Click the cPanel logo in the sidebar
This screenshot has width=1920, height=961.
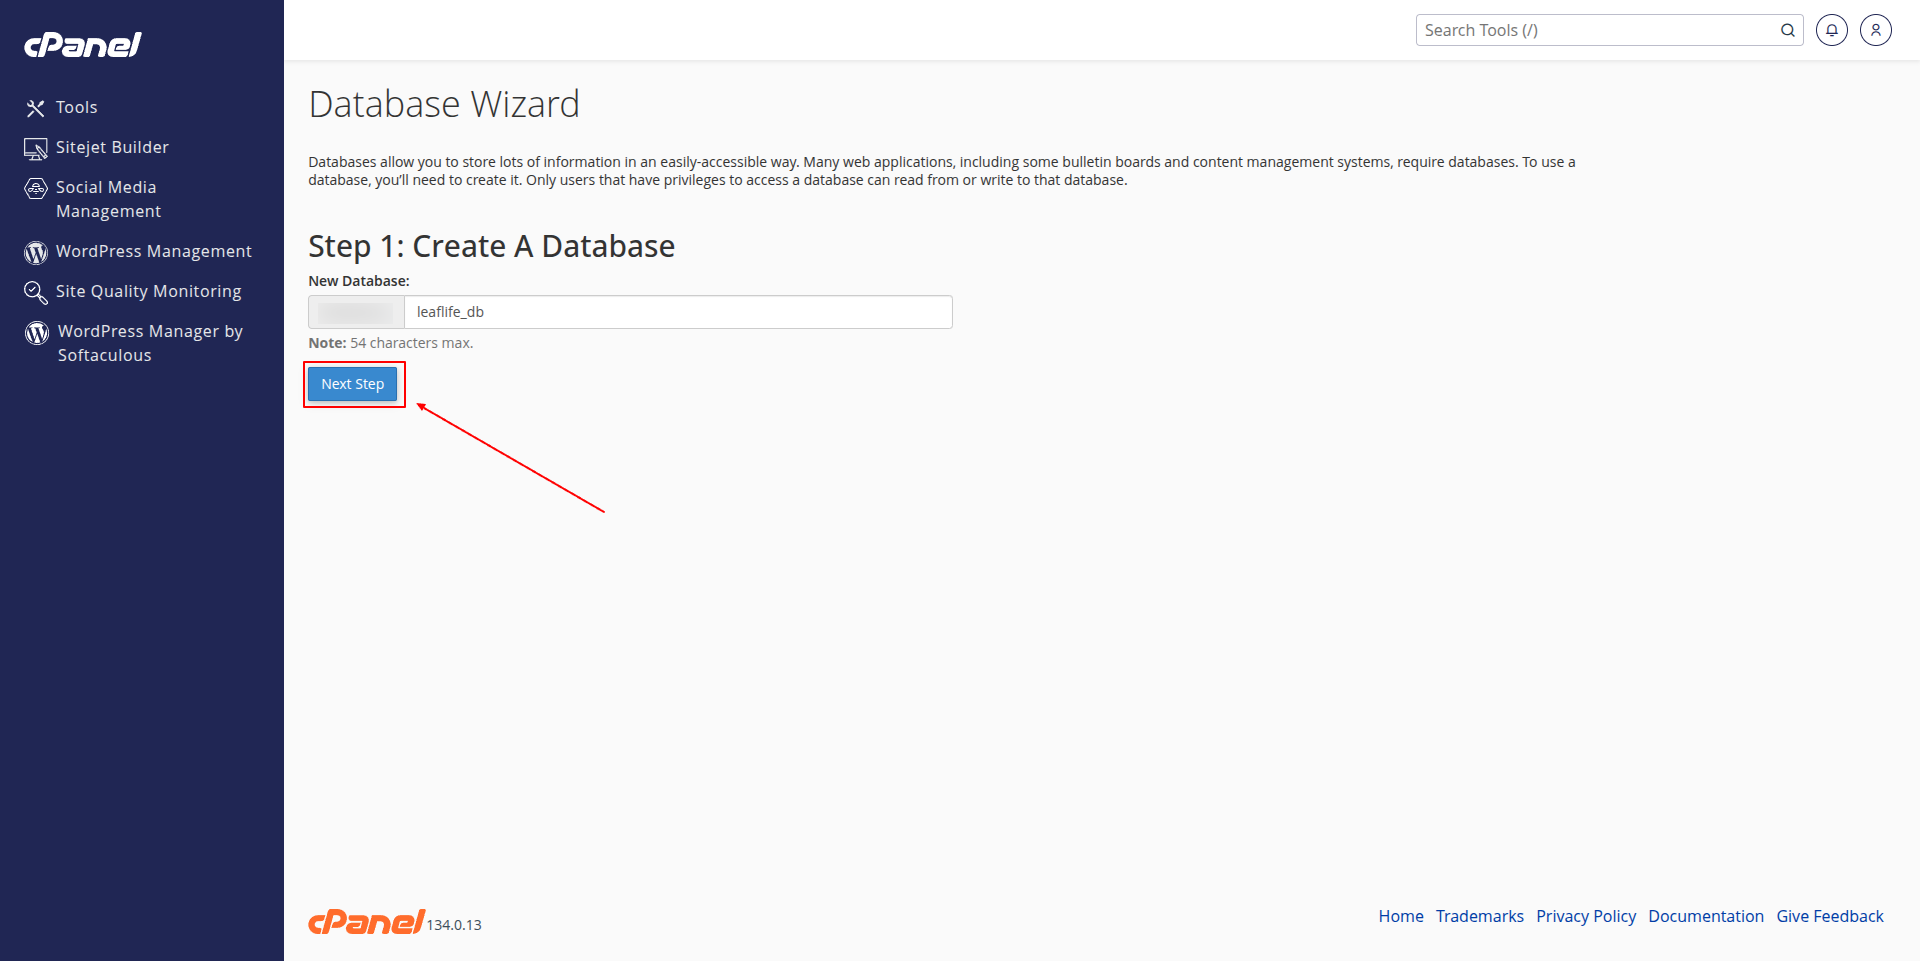[82, 45]
